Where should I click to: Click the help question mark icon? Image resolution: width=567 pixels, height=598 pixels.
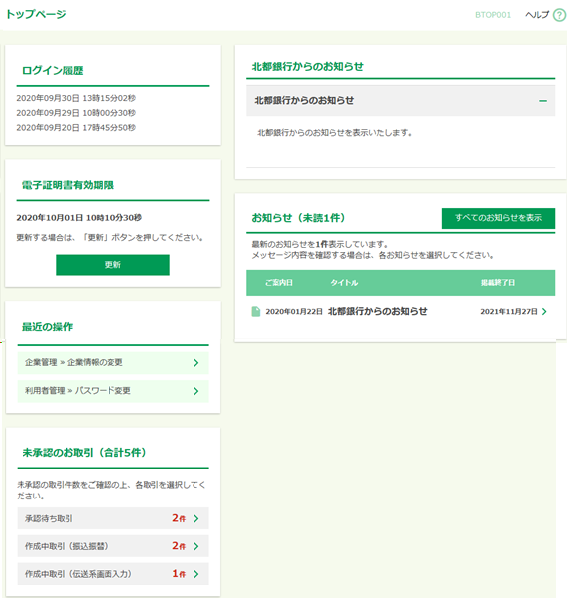tap(559, 15)
